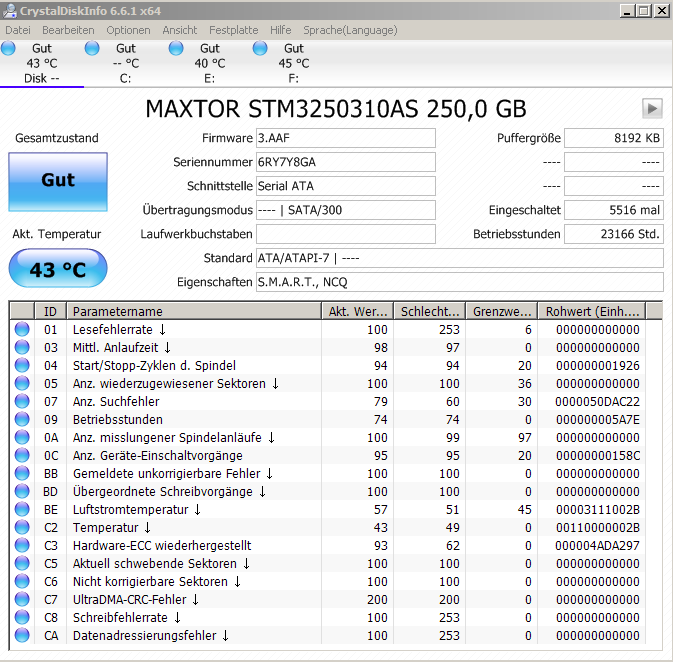Select the Lesefehlerrate parameter name
The height and width of the screenshot is (662, 673).
(x=119, y=329)
